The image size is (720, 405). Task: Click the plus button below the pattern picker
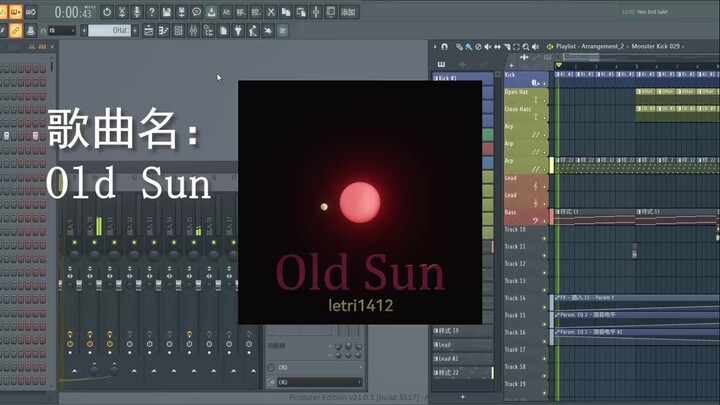point(463,397)
